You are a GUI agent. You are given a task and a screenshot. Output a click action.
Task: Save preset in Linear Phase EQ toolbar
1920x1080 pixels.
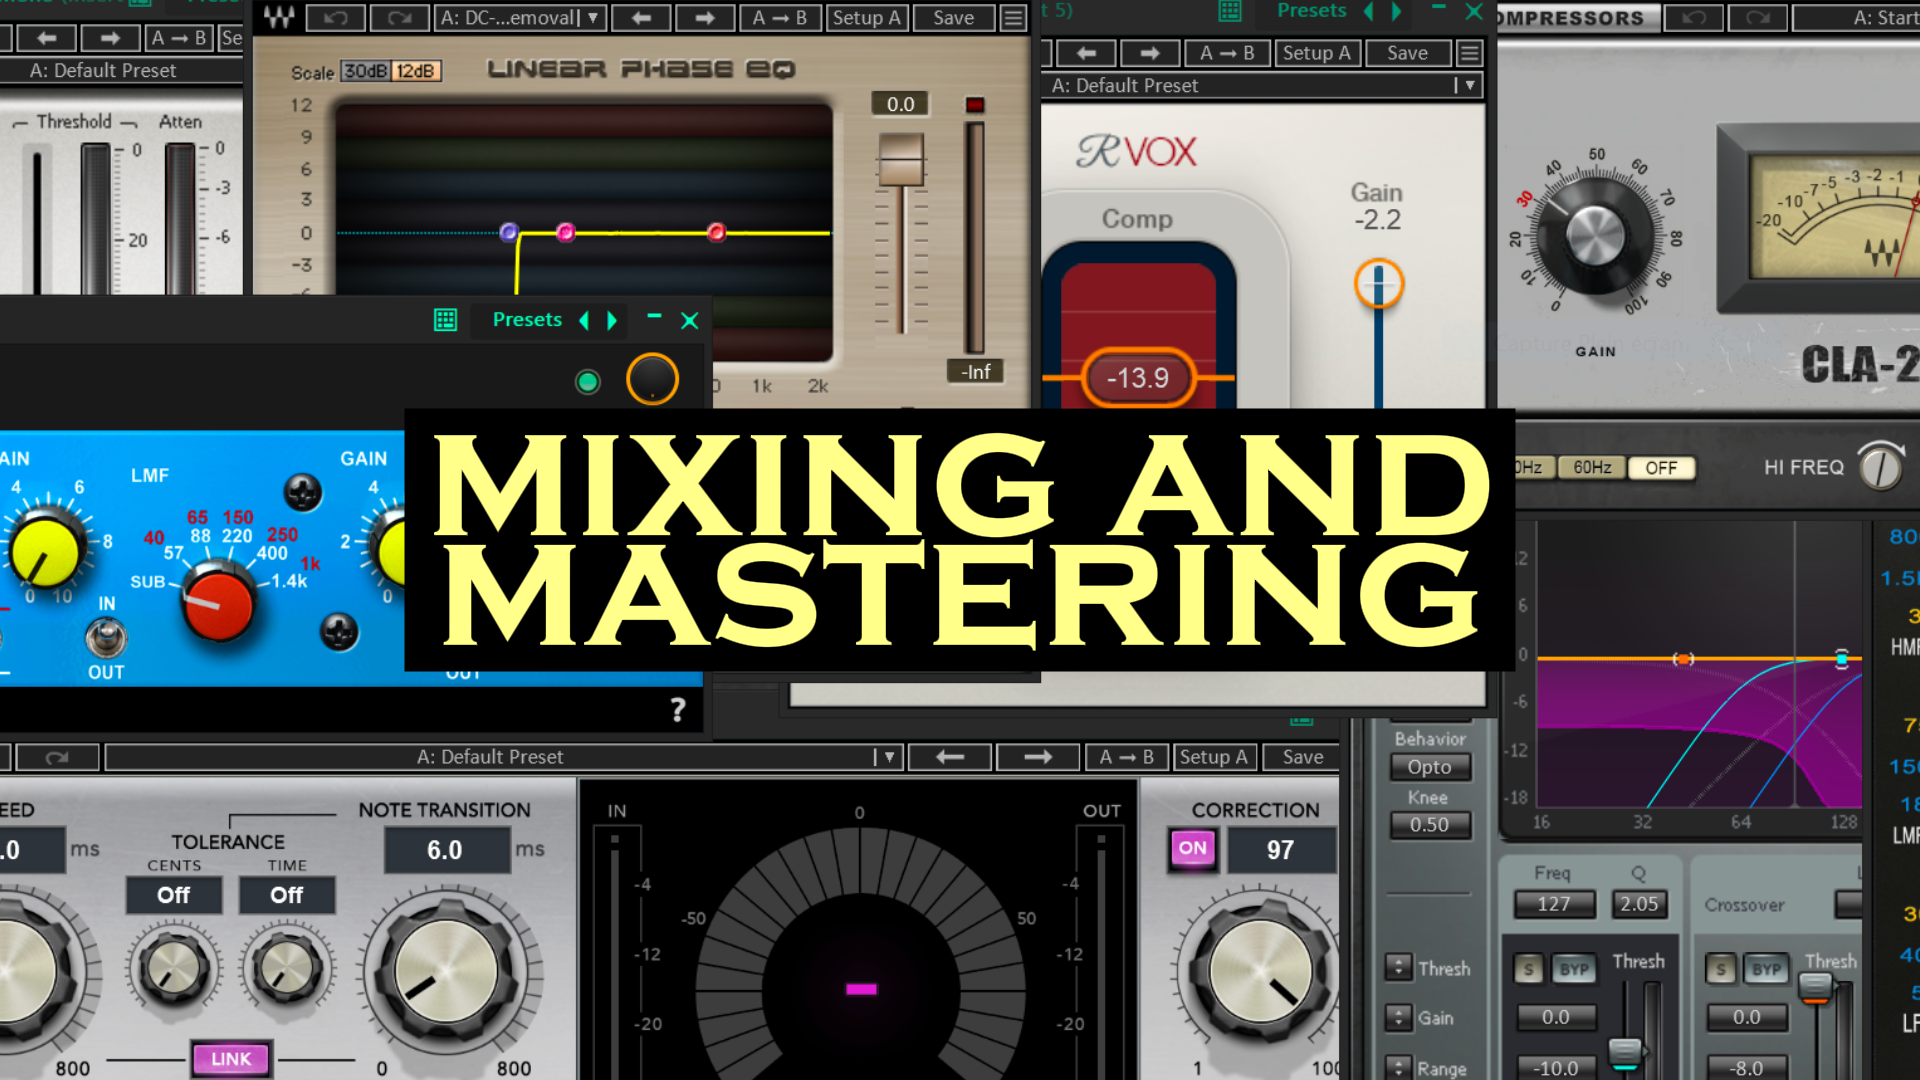click(x=954, y=17)
